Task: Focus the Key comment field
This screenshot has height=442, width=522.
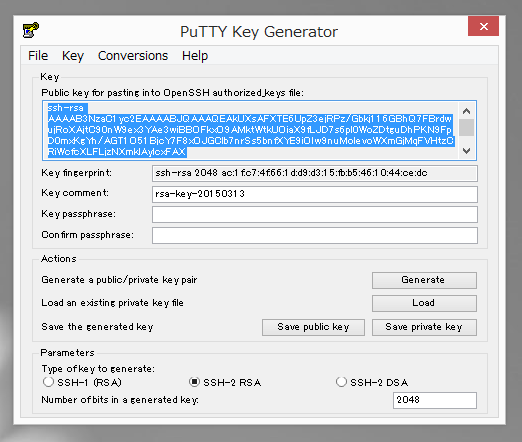Action: point(315,194)
